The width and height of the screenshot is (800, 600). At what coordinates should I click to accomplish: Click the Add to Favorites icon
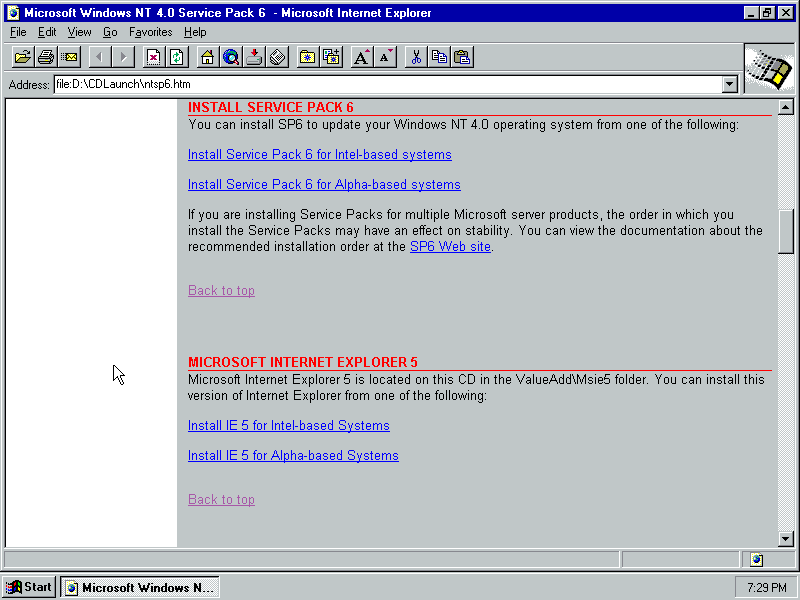[331, 57]
